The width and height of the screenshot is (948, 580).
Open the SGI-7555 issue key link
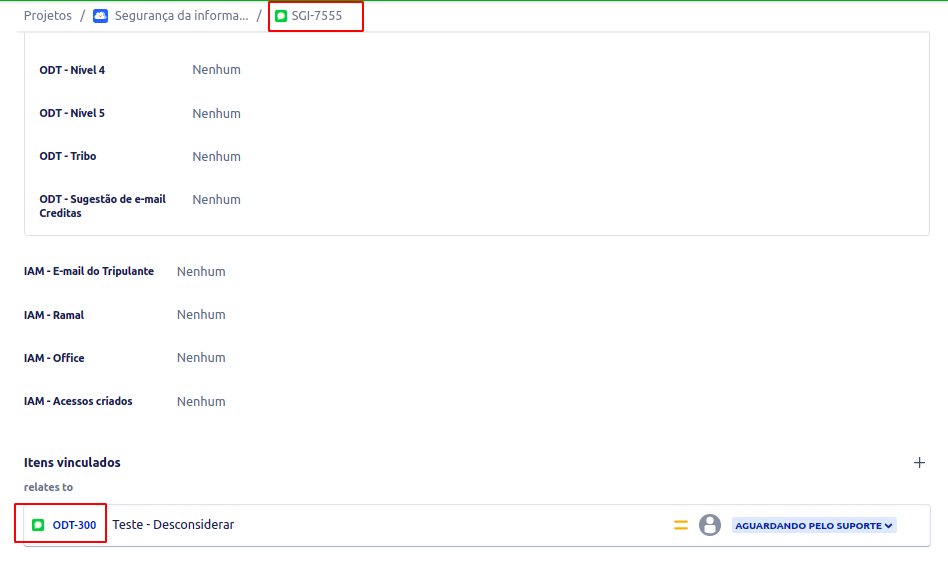pos(317,16)
